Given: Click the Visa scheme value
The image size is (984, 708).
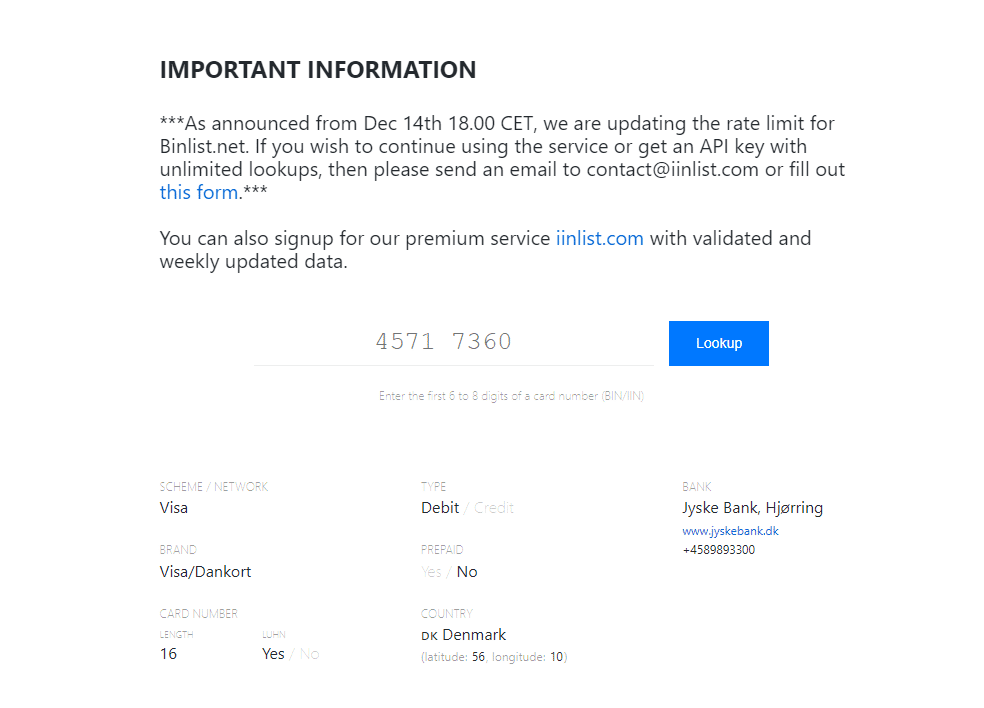Looking at the screenshot, I should coord(174,507).
